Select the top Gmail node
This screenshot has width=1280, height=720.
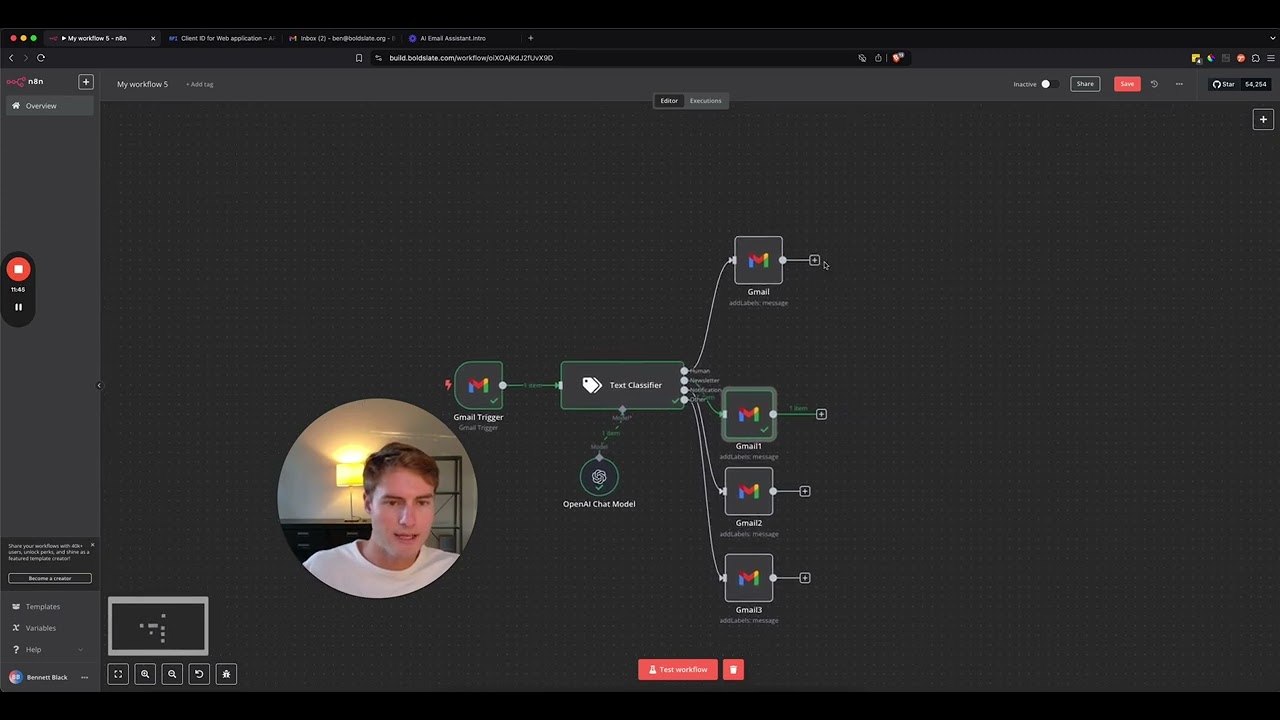click(758, 260)
